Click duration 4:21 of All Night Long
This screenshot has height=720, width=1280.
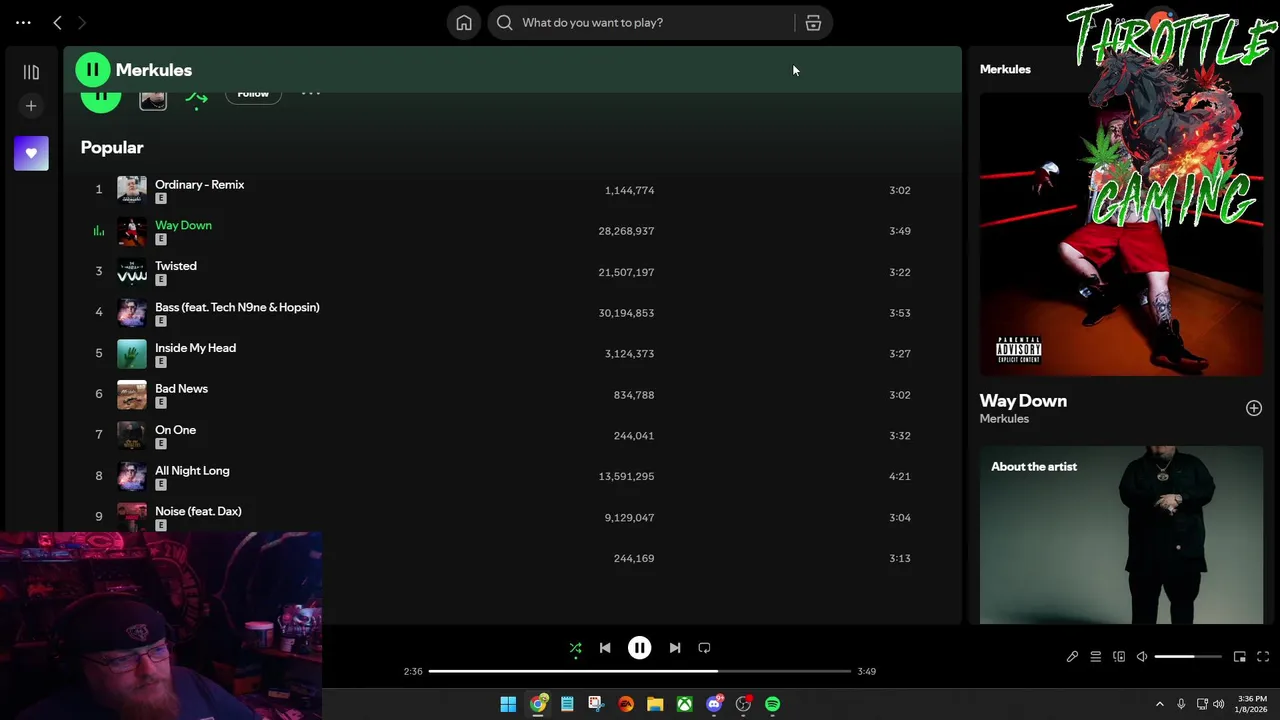pyautogui.click(x=900, y=477)
